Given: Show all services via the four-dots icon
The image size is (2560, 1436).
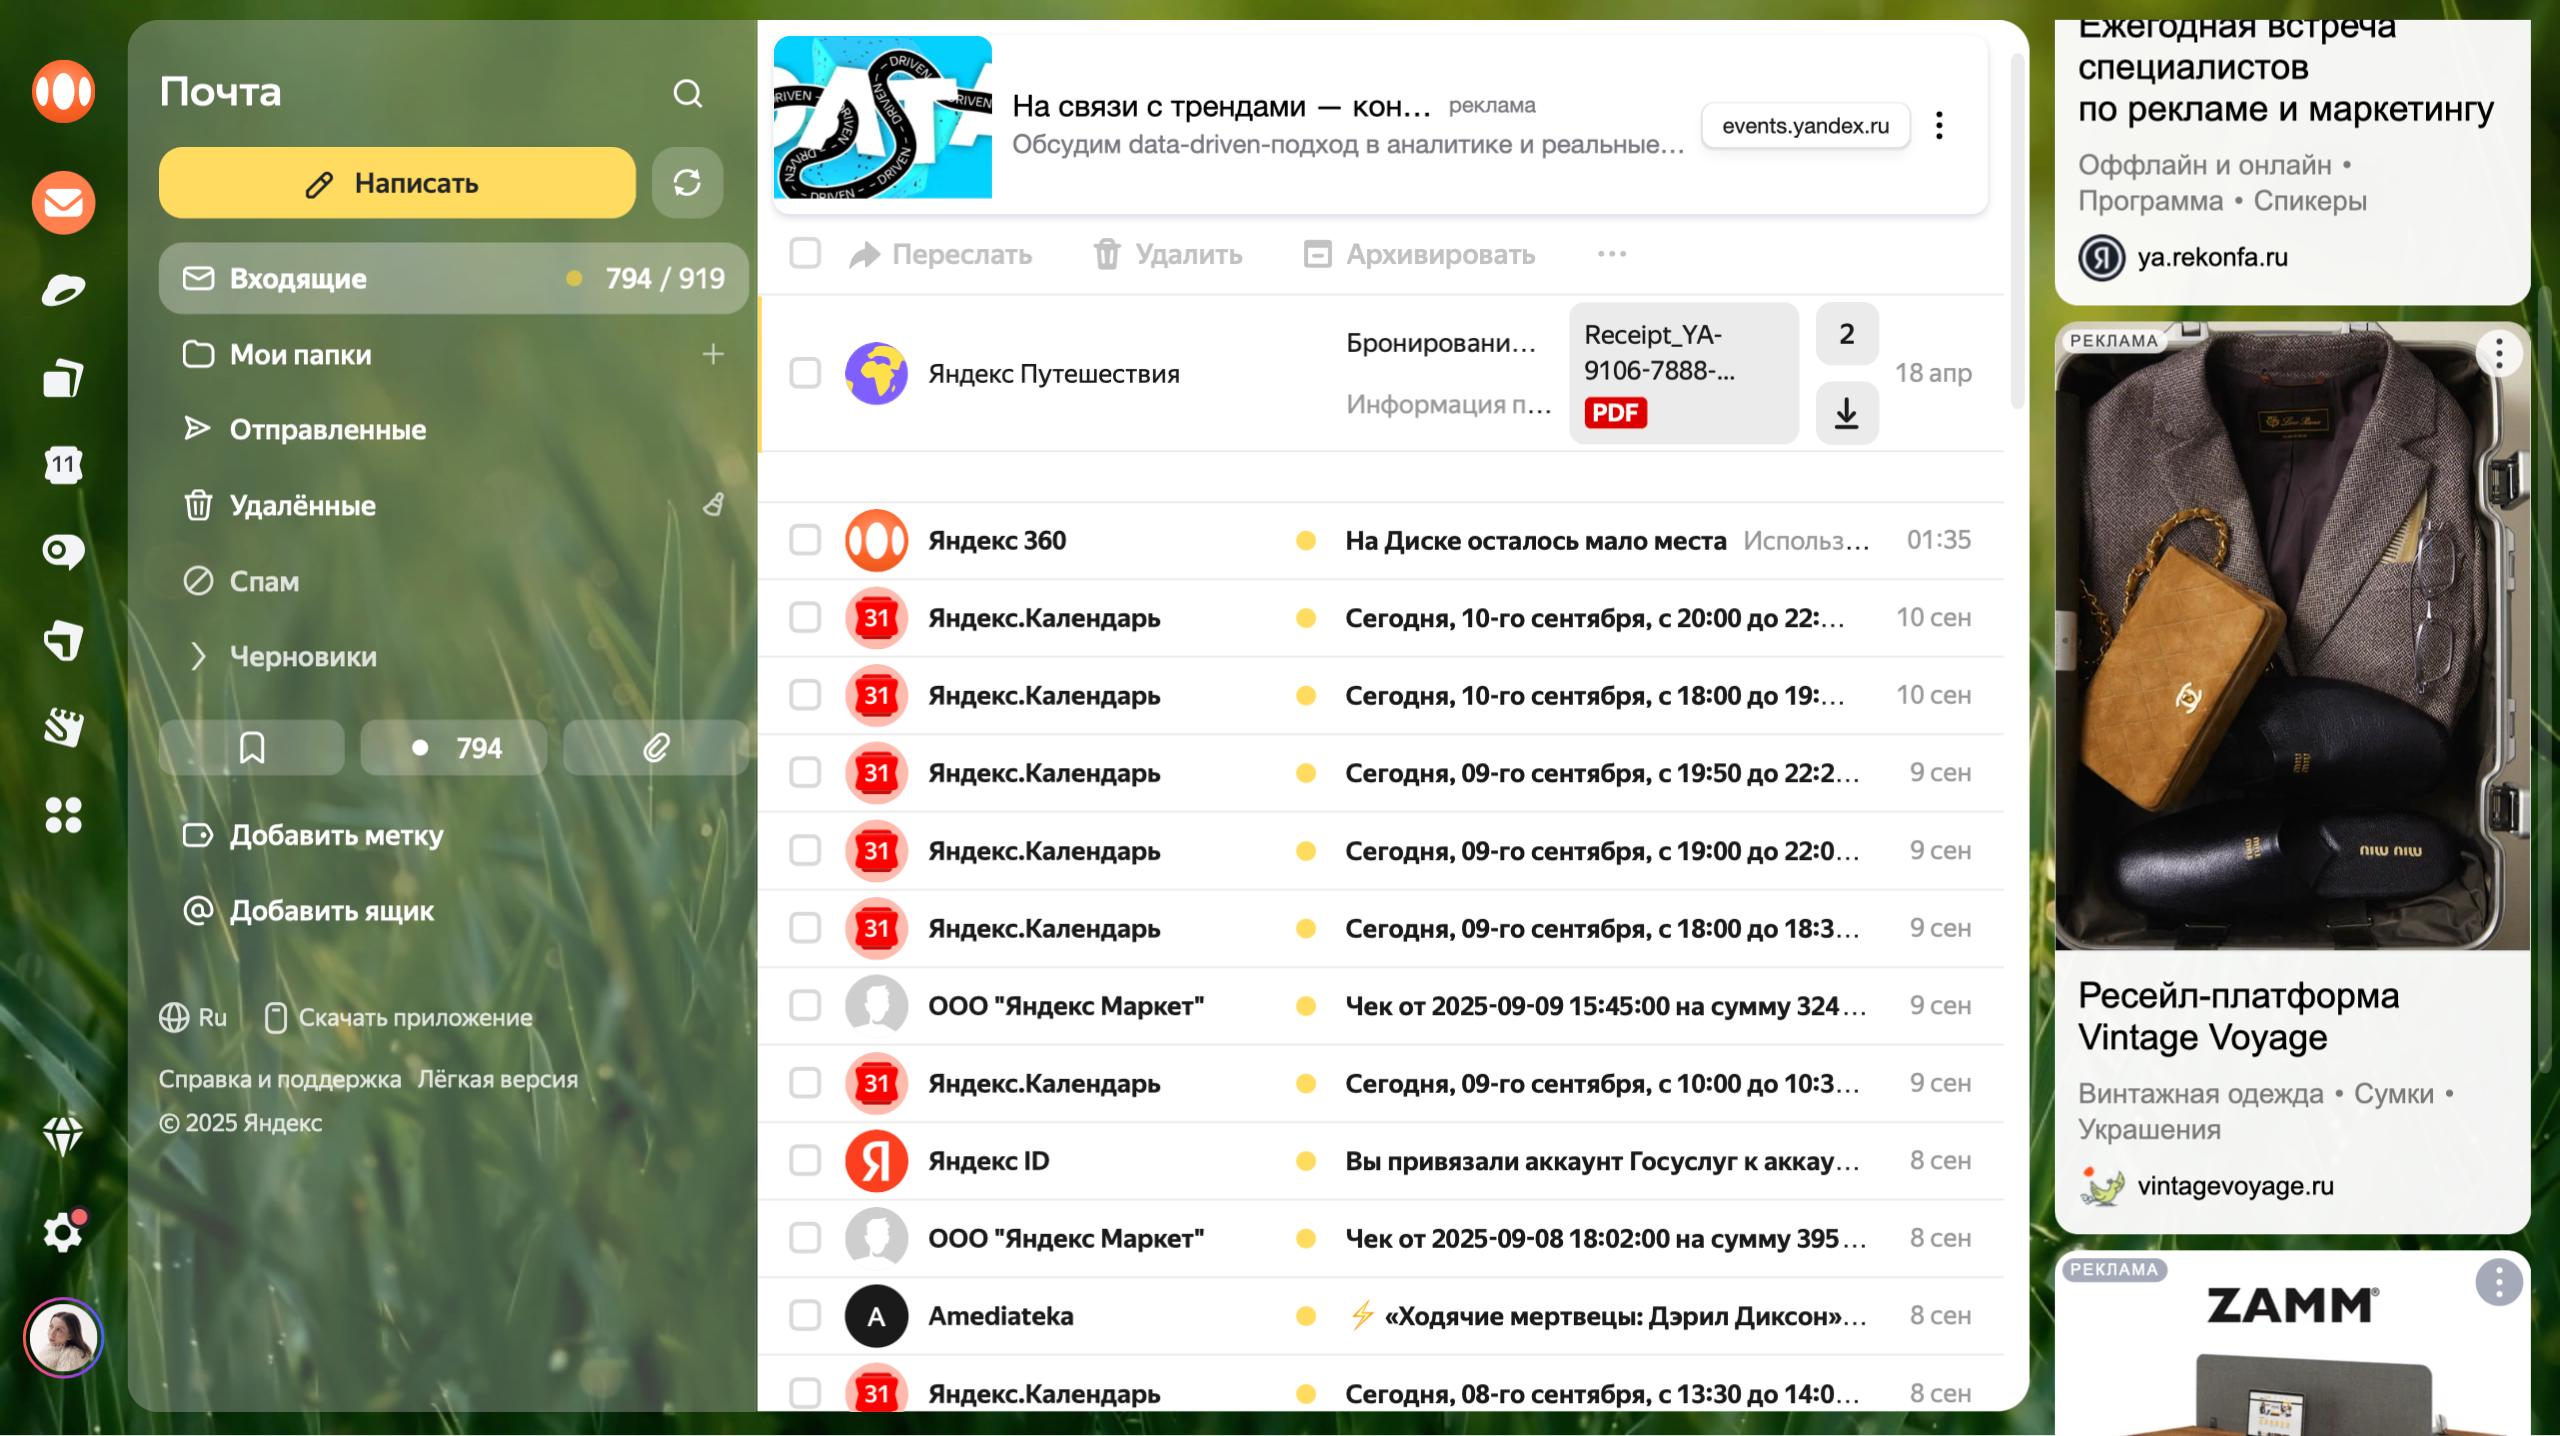Looking at the screenshot, I should point(63,815).
